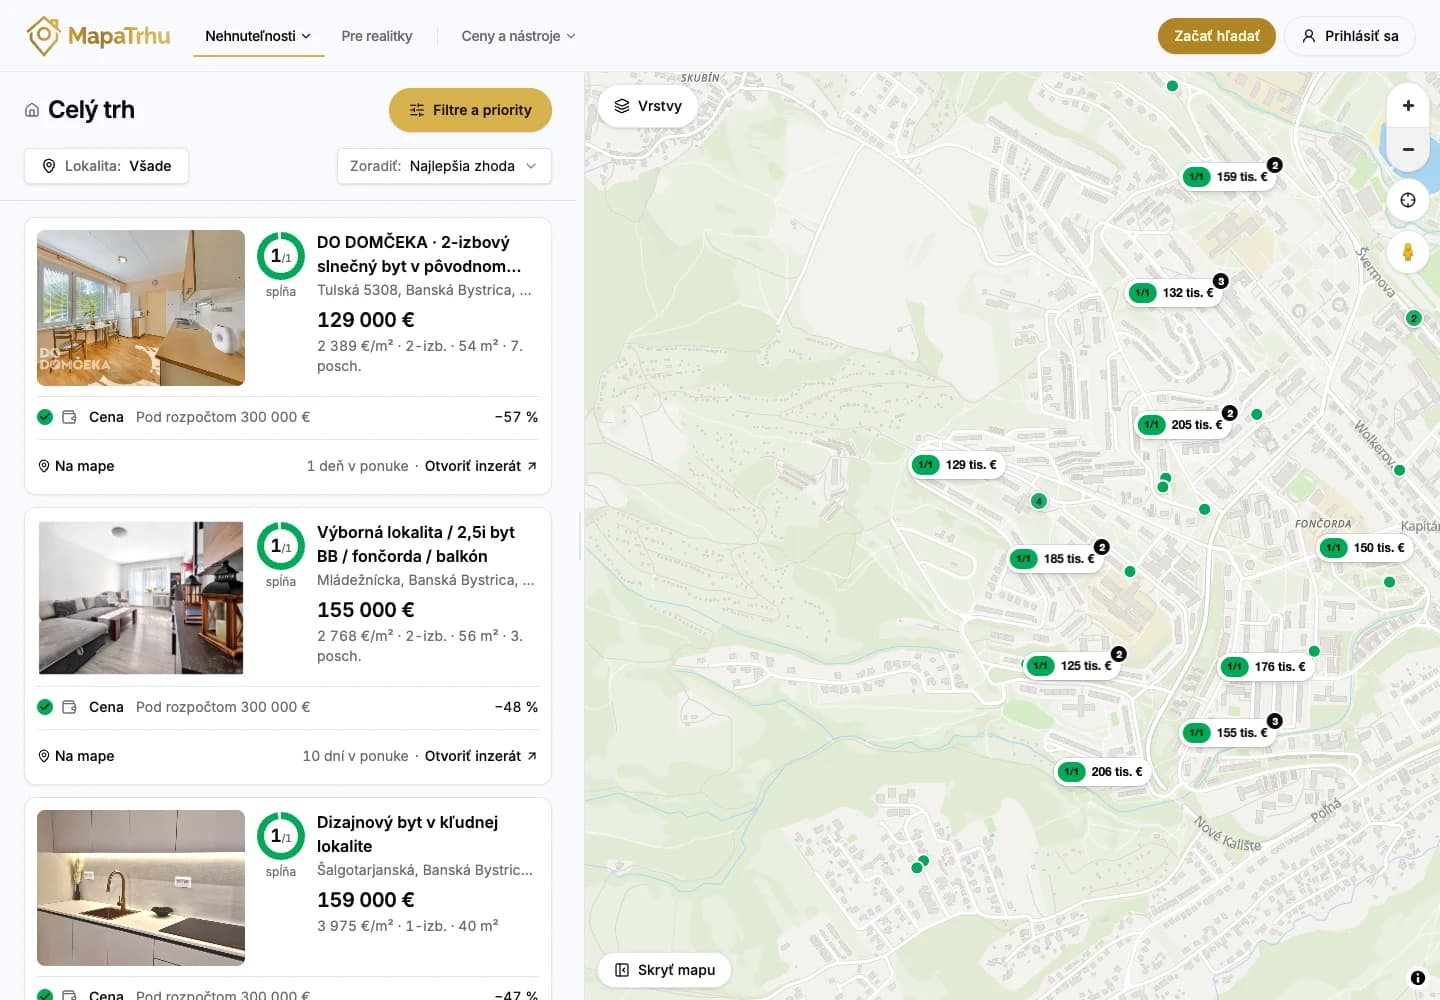Image resolution: width=1440 pixels, height=1000 pixels.
Task: Click title Výborná lokalita / 2,5i byt
Action: (x=416, y=544)
